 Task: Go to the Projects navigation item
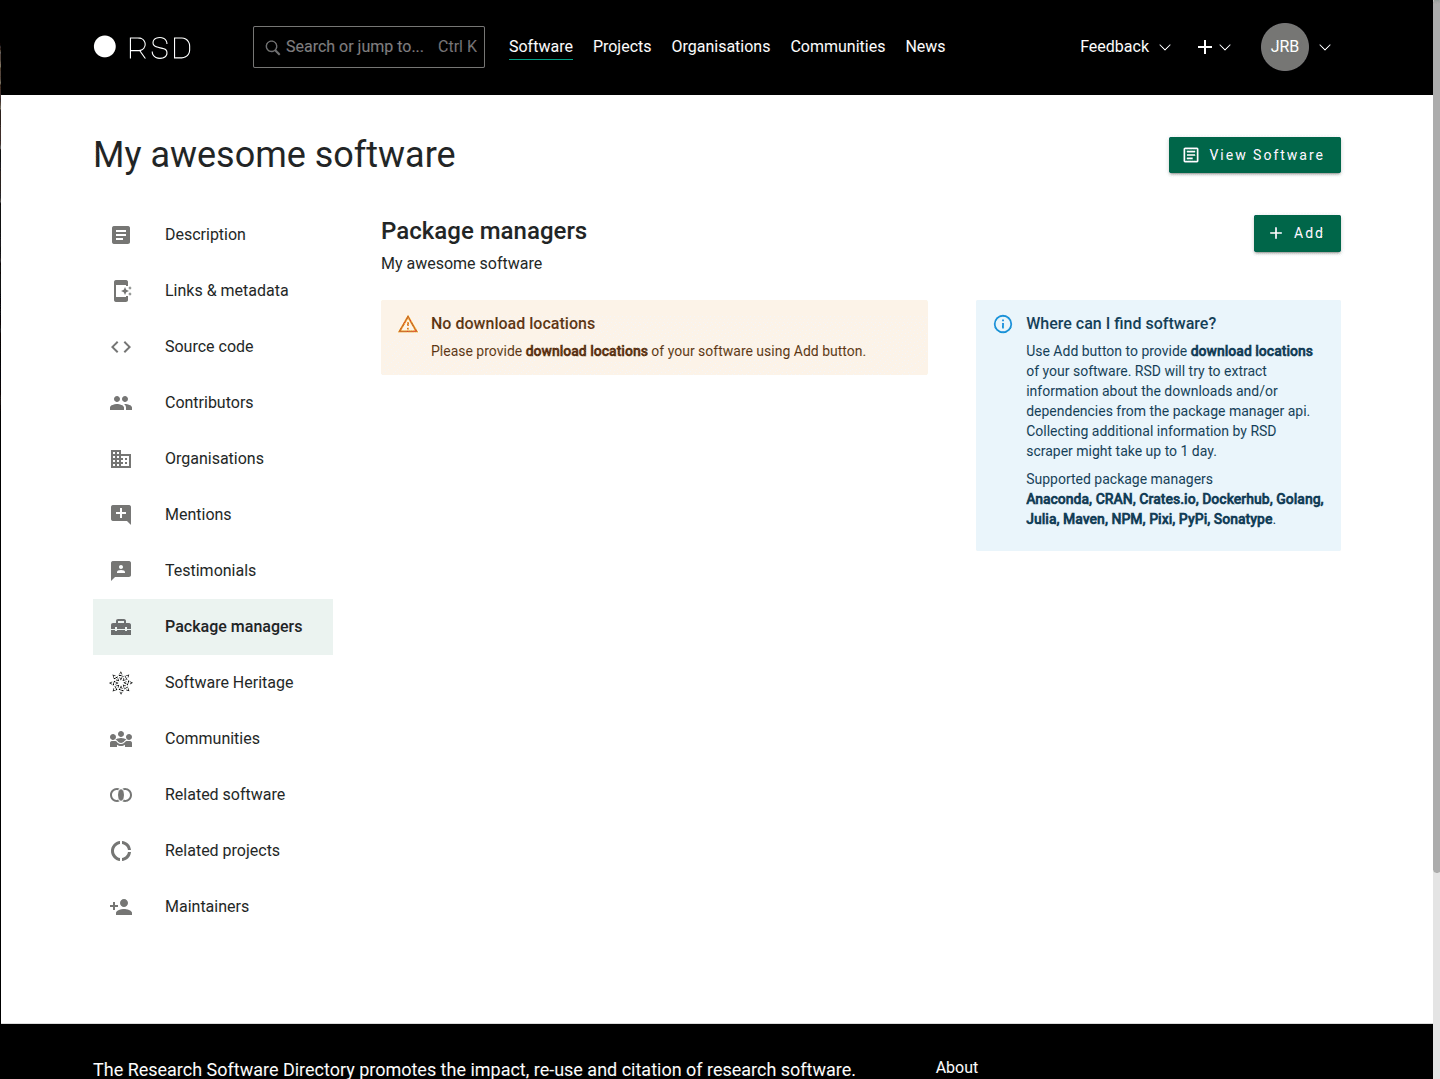(x=621, y=47)
